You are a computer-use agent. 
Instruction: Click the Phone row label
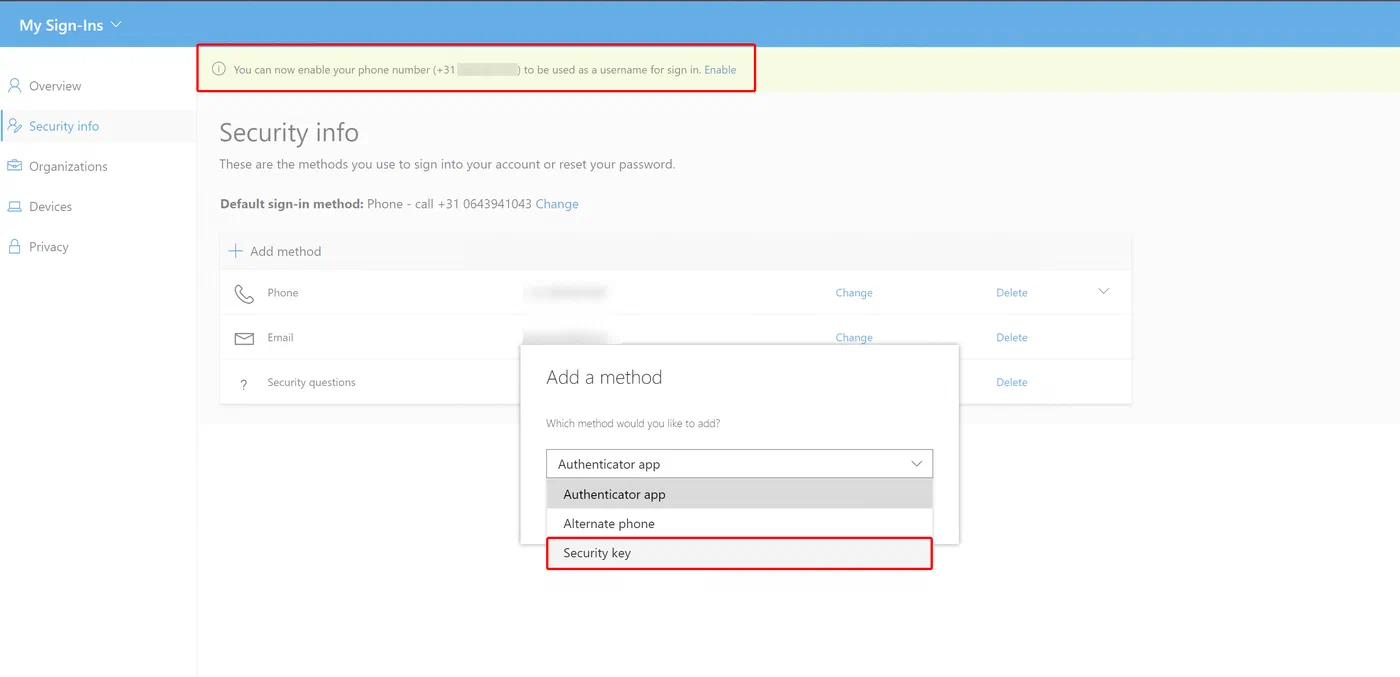(x=283, y=293)
